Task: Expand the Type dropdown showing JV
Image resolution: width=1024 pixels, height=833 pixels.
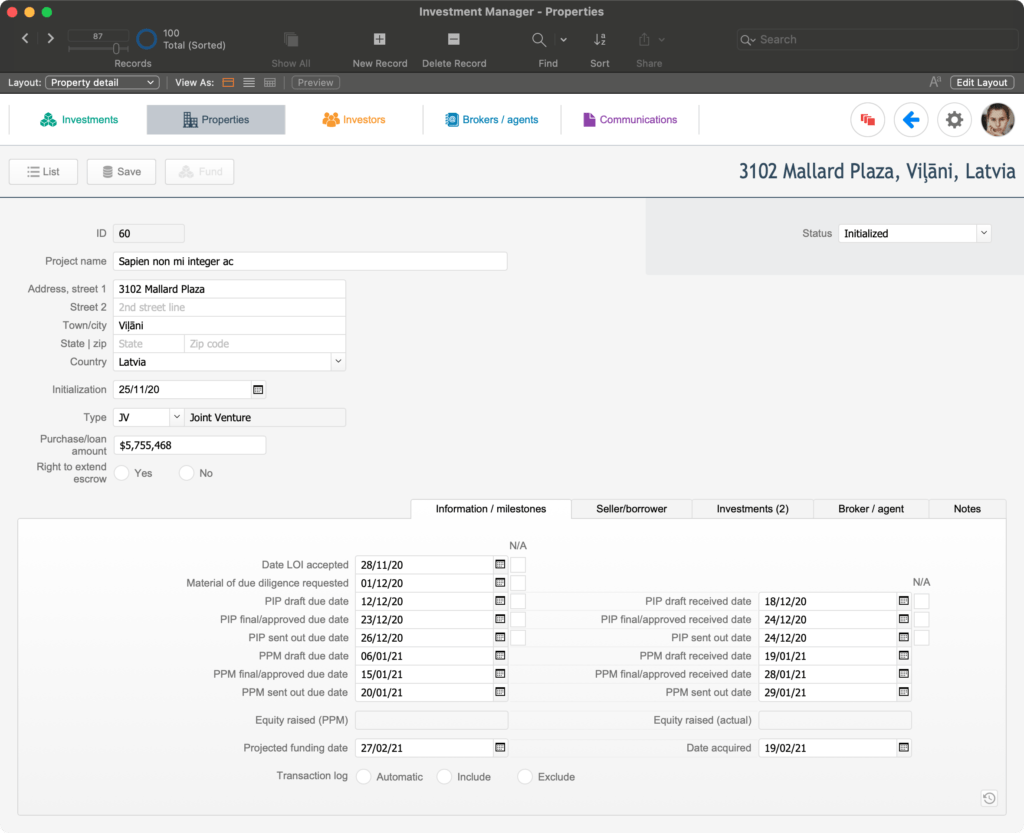Action: (175, 417)
